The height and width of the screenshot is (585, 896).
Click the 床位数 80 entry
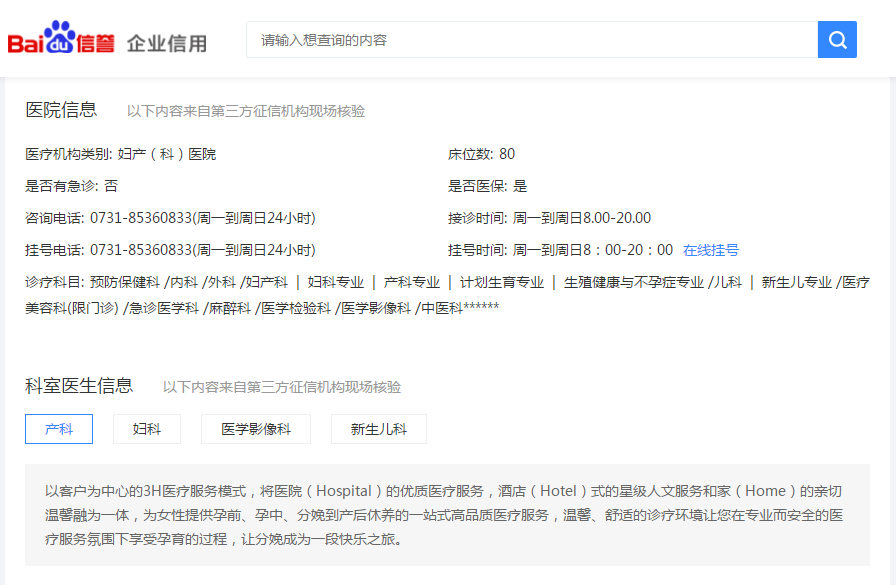coord(481,154)
